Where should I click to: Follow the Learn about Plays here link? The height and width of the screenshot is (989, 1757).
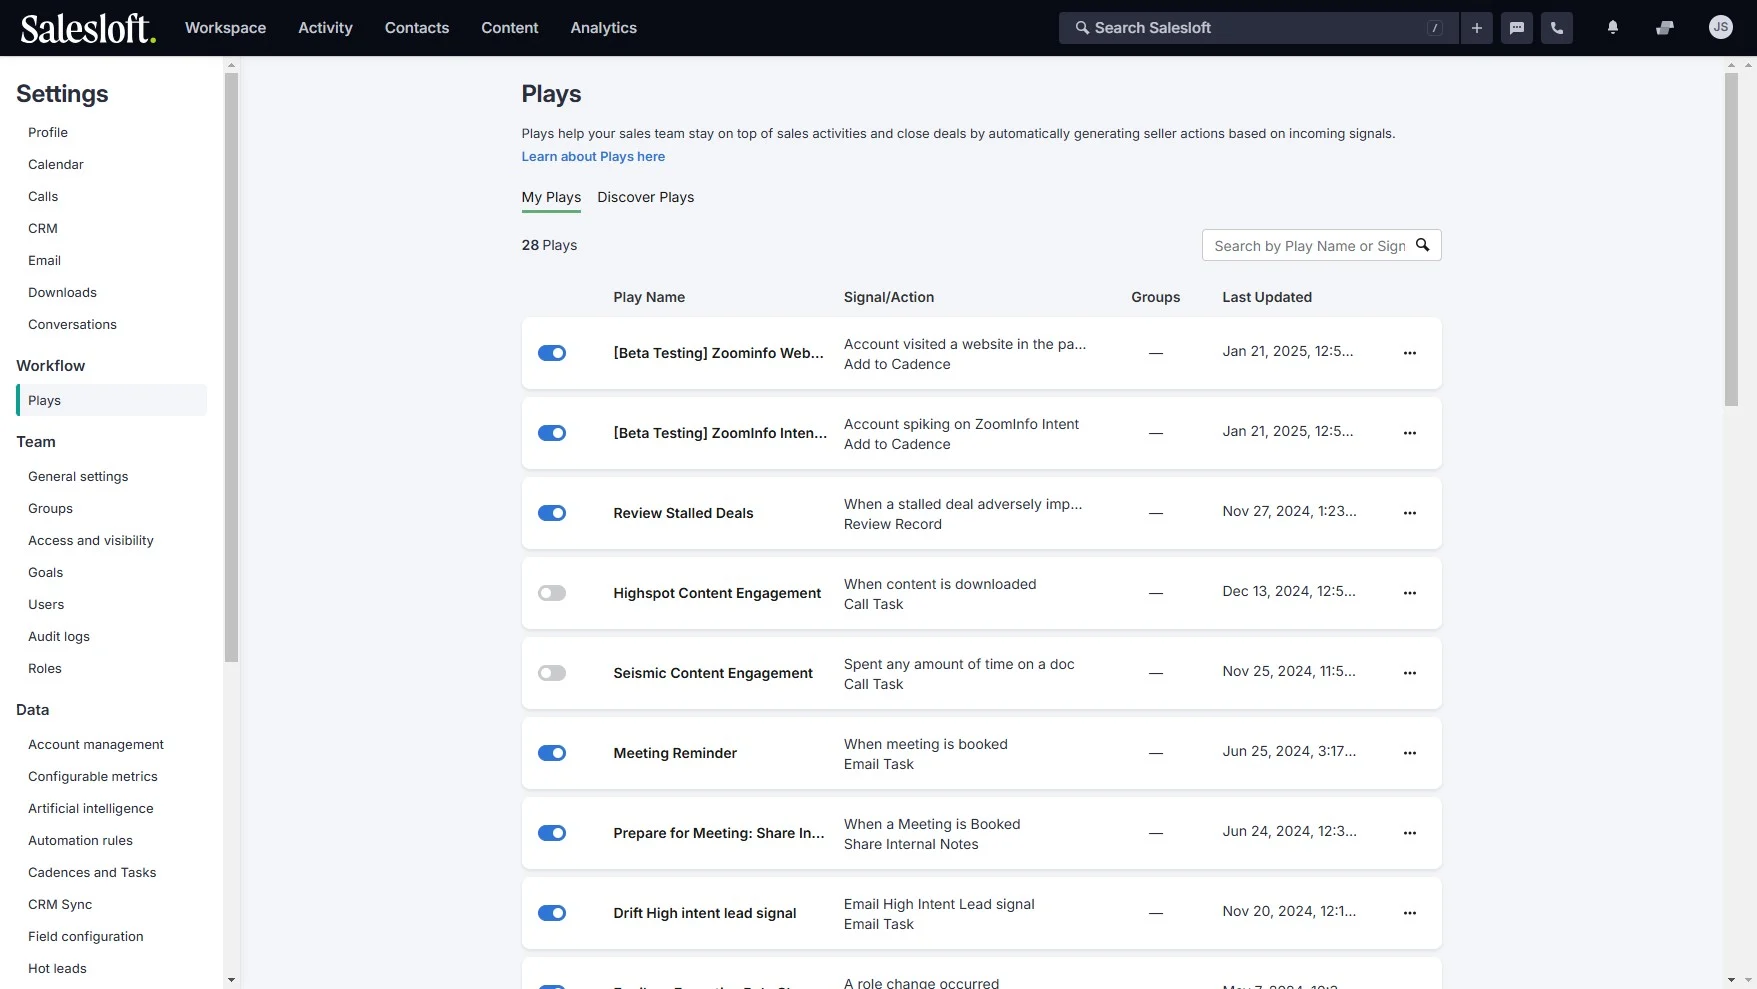click(593, 156)
